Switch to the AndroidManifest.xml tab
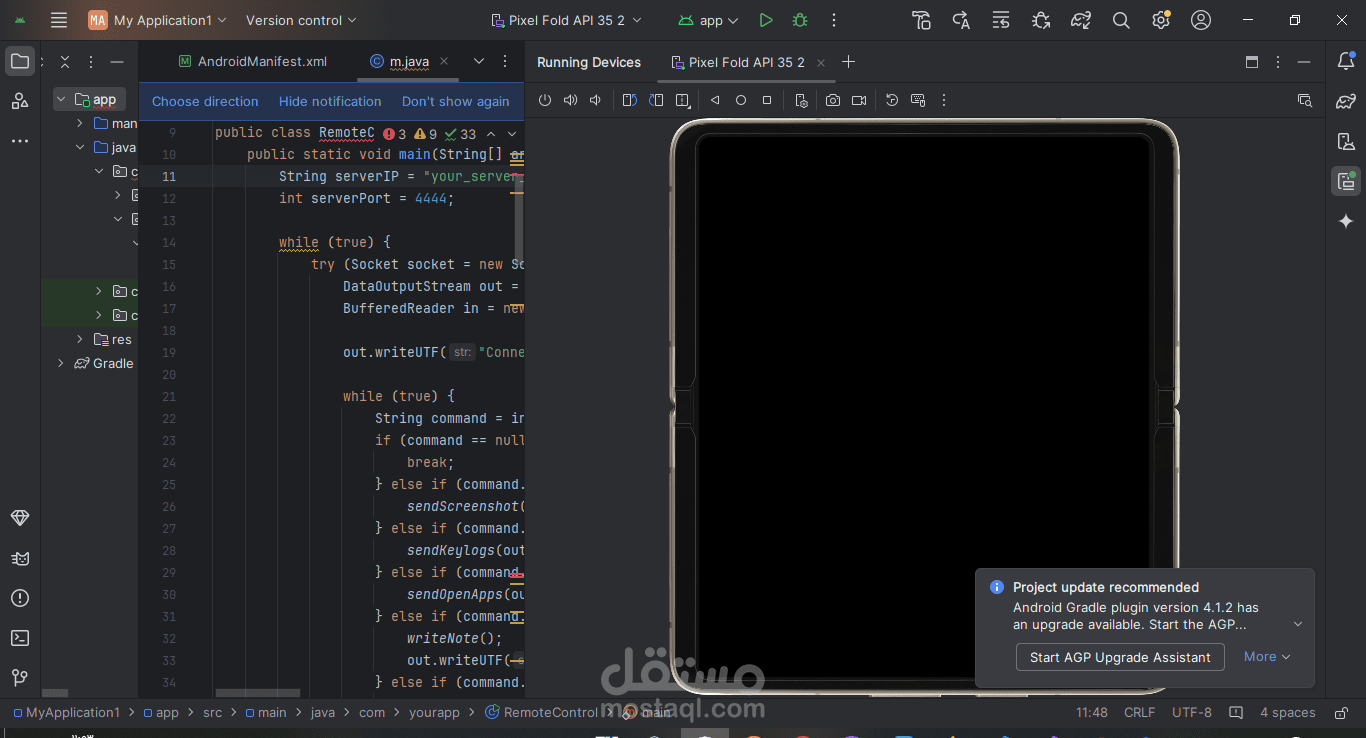1366x738 pixels. point(252,61)
